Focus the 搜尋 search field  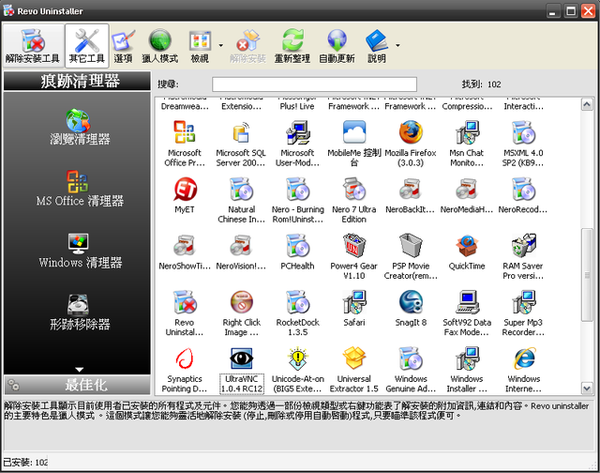[315, 84]
